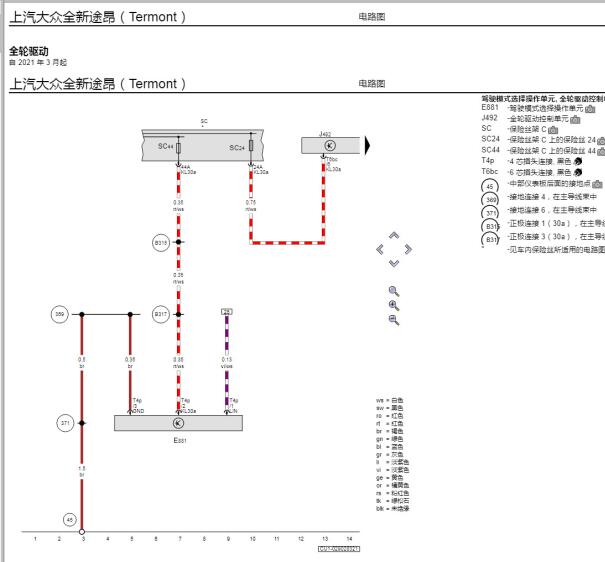
Task: Open the camera image for E881
Action: 590,109
